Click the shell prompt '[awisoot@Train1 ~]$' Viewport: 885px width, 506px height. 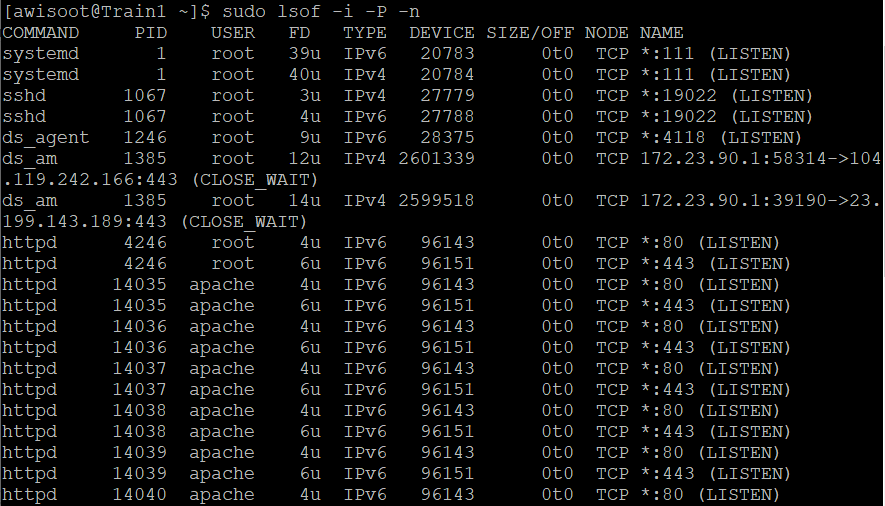pyautogui.click(x=107, y=11)
